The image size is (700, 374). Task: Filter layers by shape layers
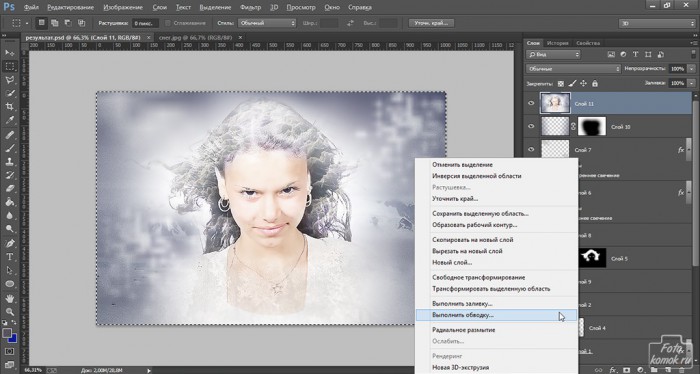pos(648,54)
